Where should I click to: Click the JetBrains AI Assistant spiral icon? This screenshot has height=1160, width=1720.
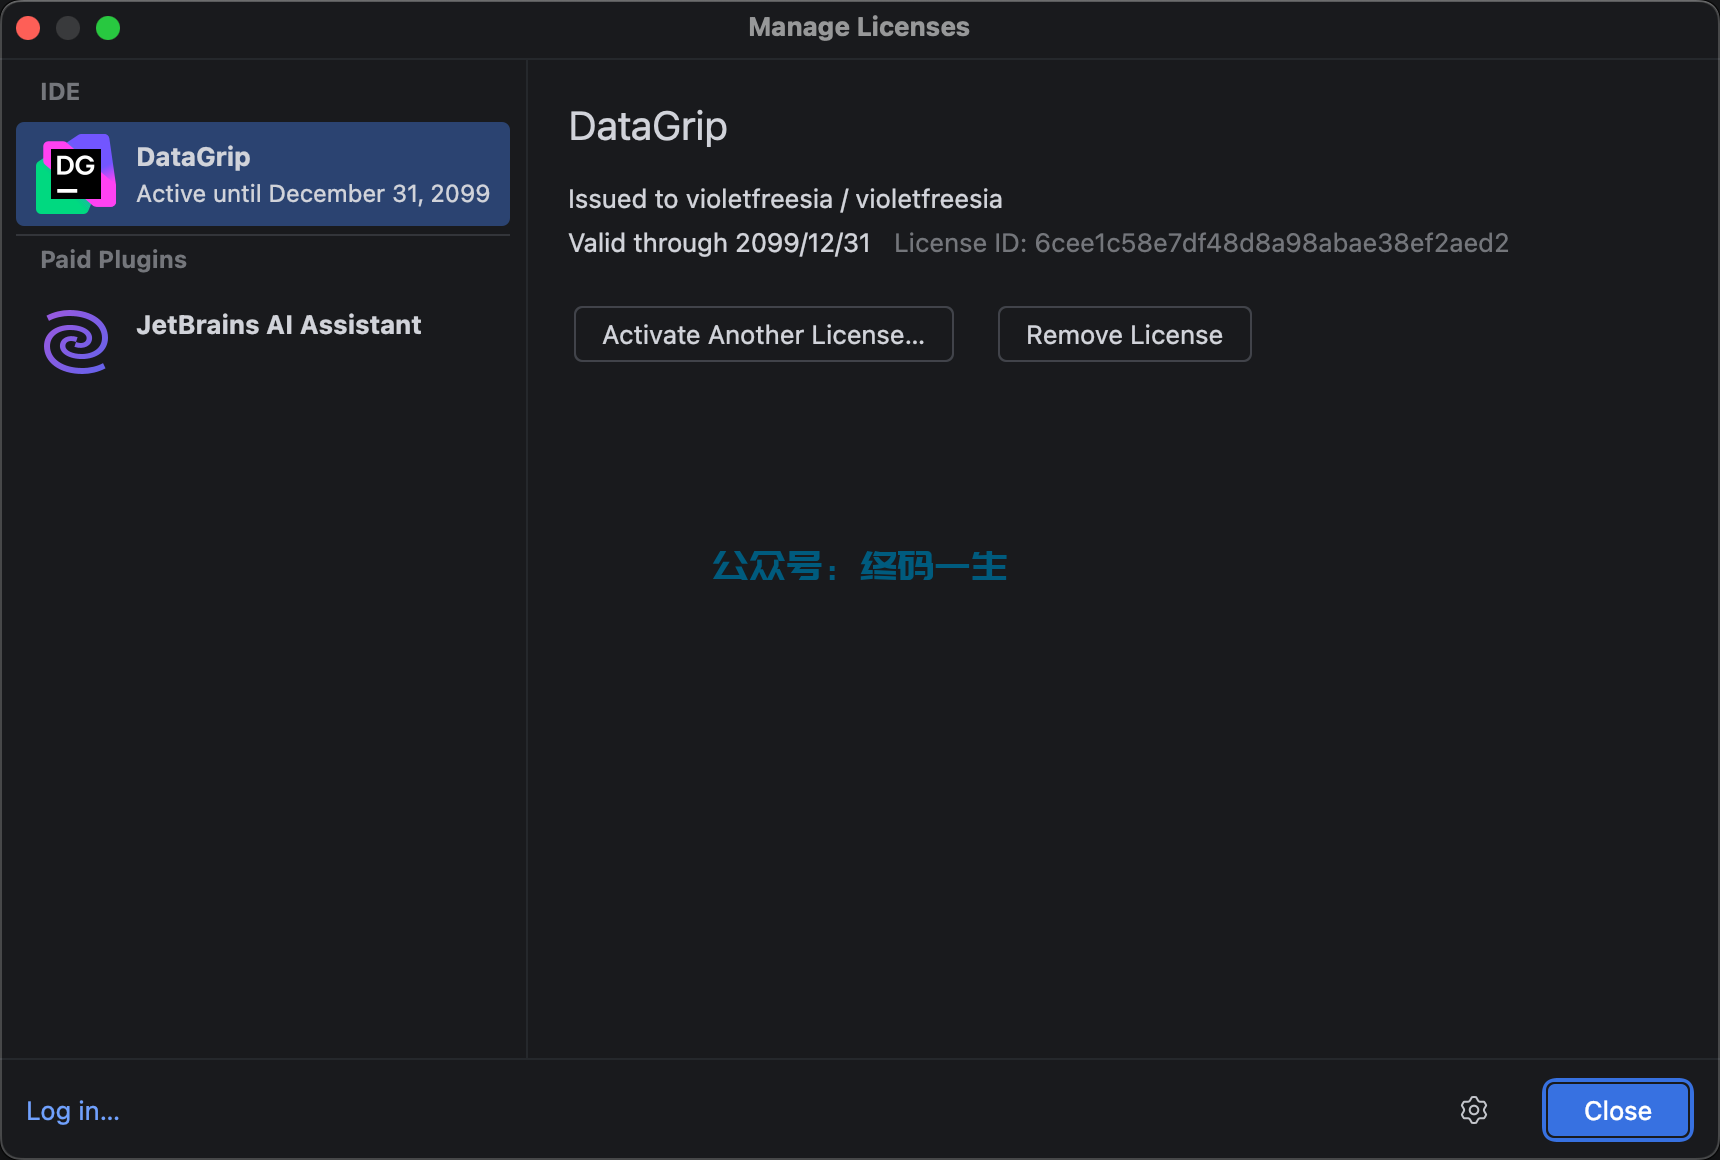[76, 341]
